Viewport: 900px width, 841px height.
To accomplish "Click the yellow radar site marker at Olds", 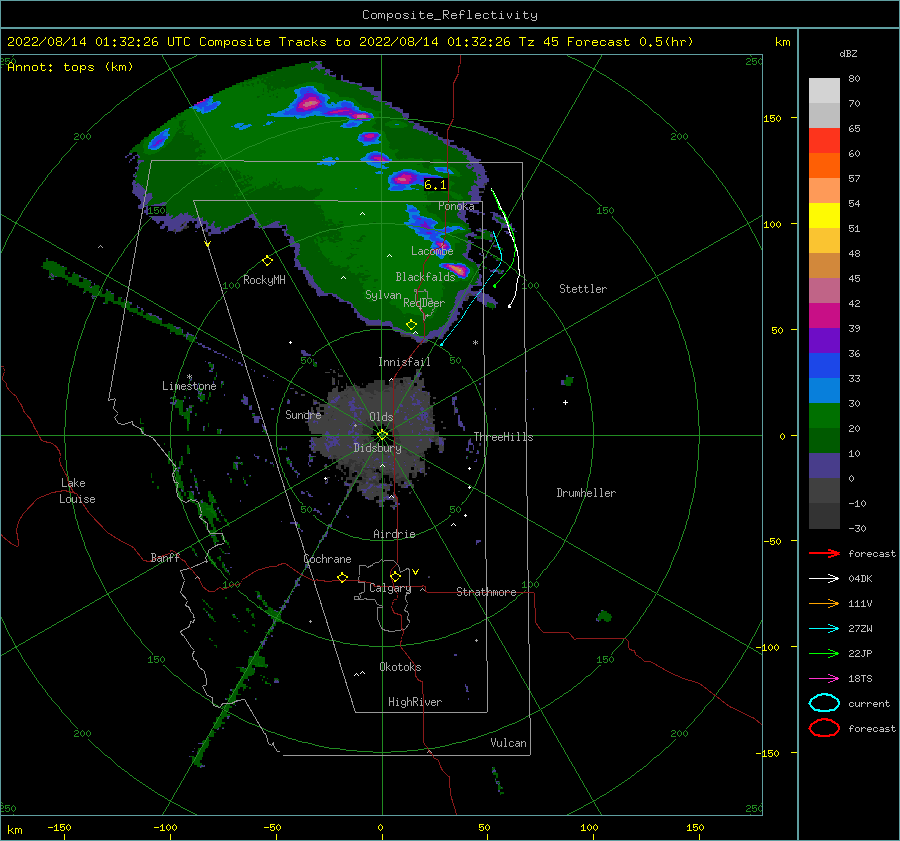I will (382, 435).
